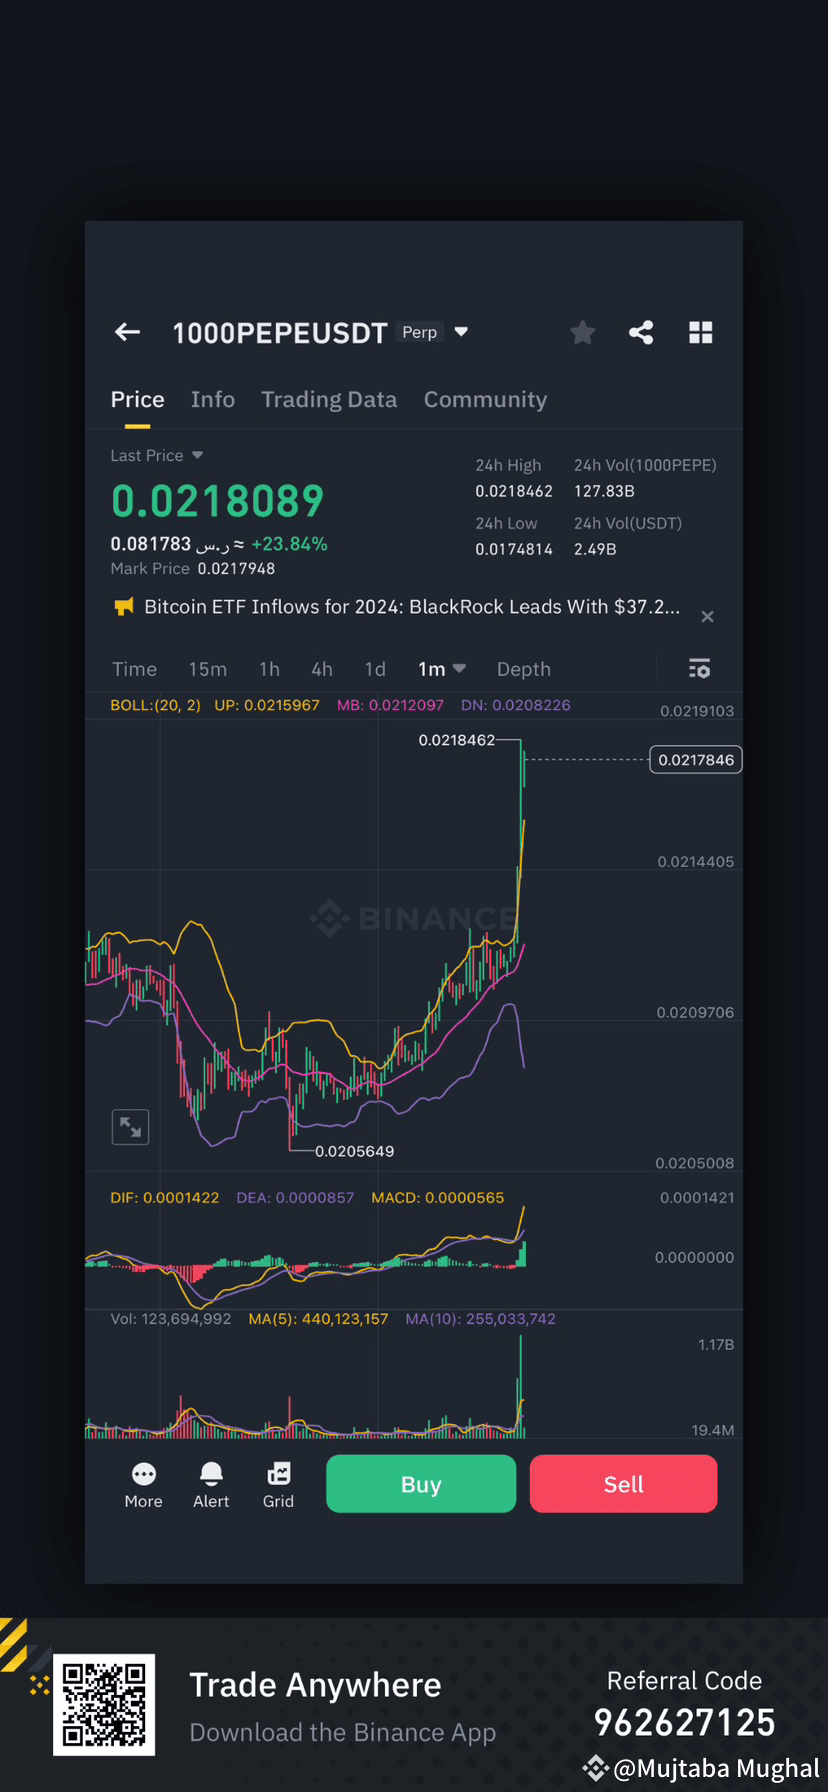Open the trading pair selector dropdown arrow
The image size is (828, 1792).
pyautogui.click(x=461, y=332)
